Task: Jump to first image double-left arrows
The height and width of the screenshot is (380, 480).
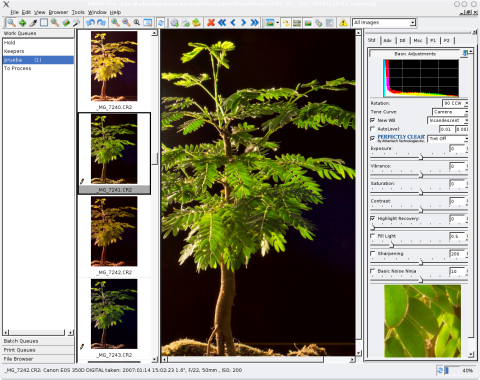Action: (222, 23)
